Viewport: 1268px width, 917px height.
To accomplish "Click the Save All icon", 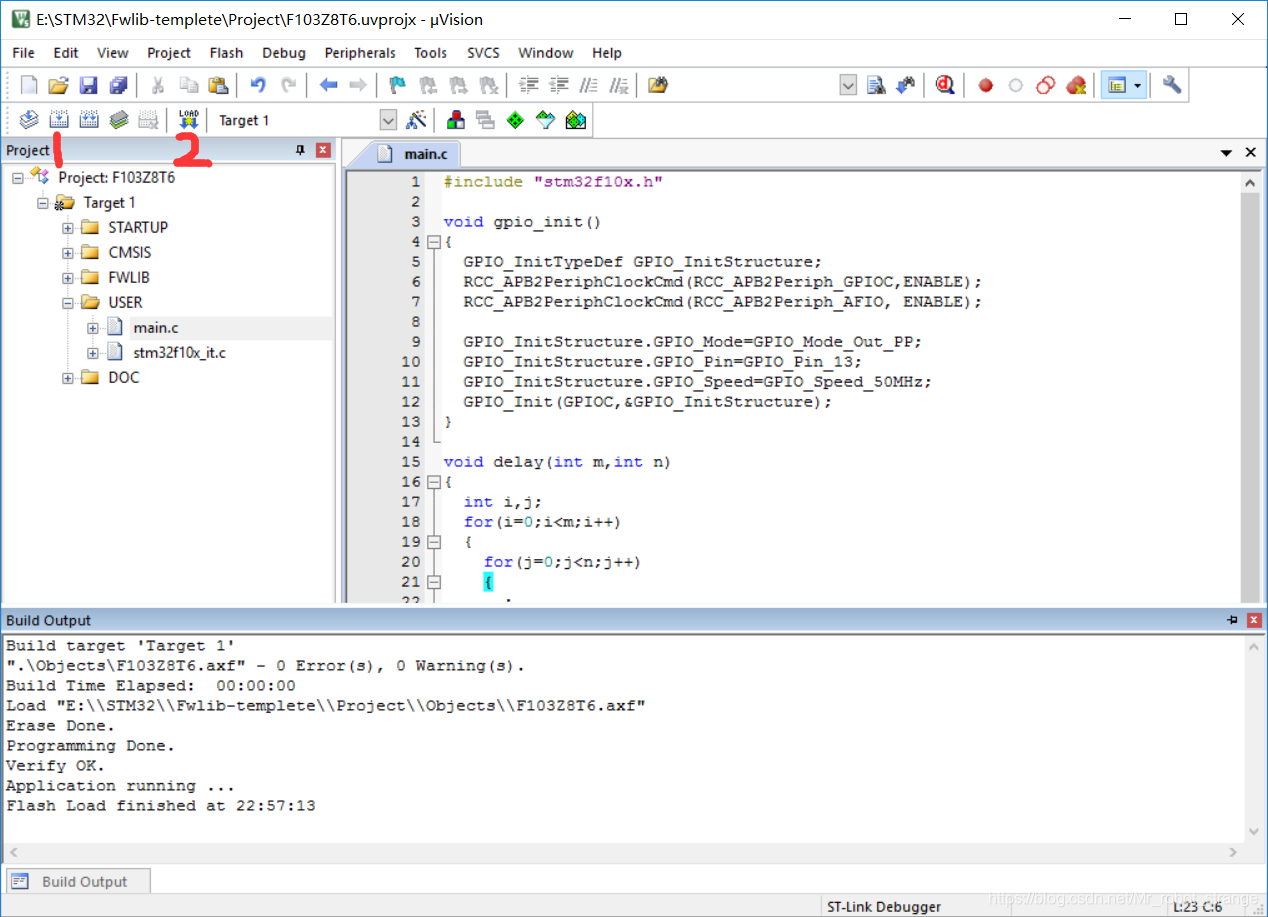I will point(118,86).
